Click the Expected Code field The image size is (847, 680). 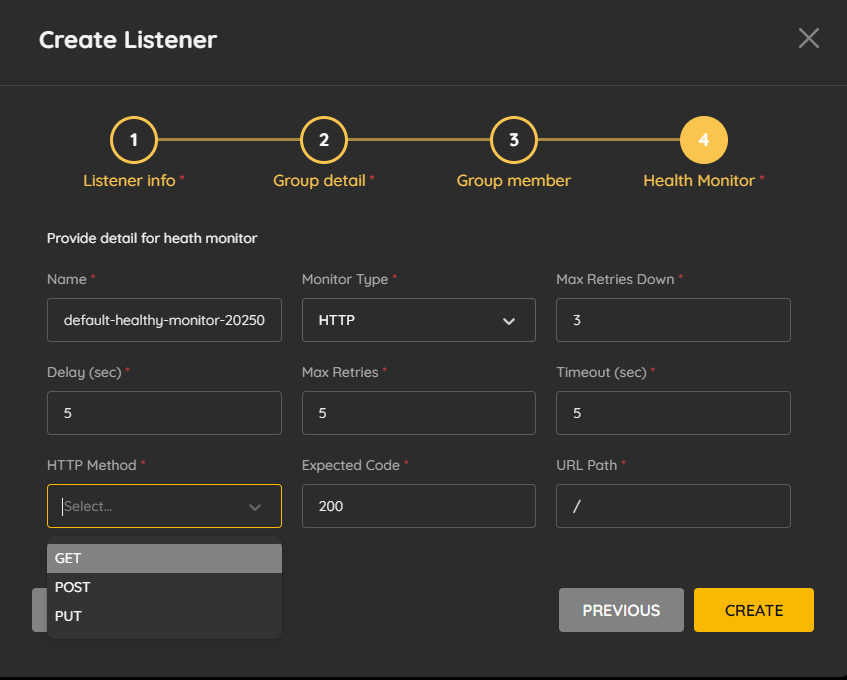(419, 506)
